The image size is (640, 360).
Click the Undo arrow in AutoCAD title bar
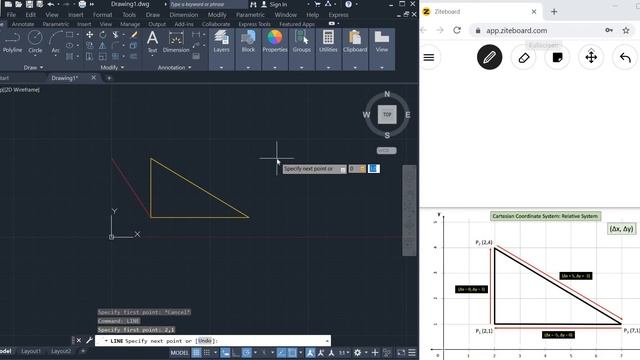point(51,4)
